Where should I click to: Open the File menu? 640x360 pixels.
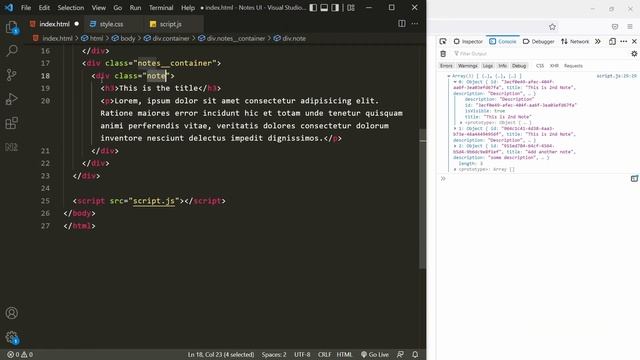pyautogui.click(x=26, y=8)
